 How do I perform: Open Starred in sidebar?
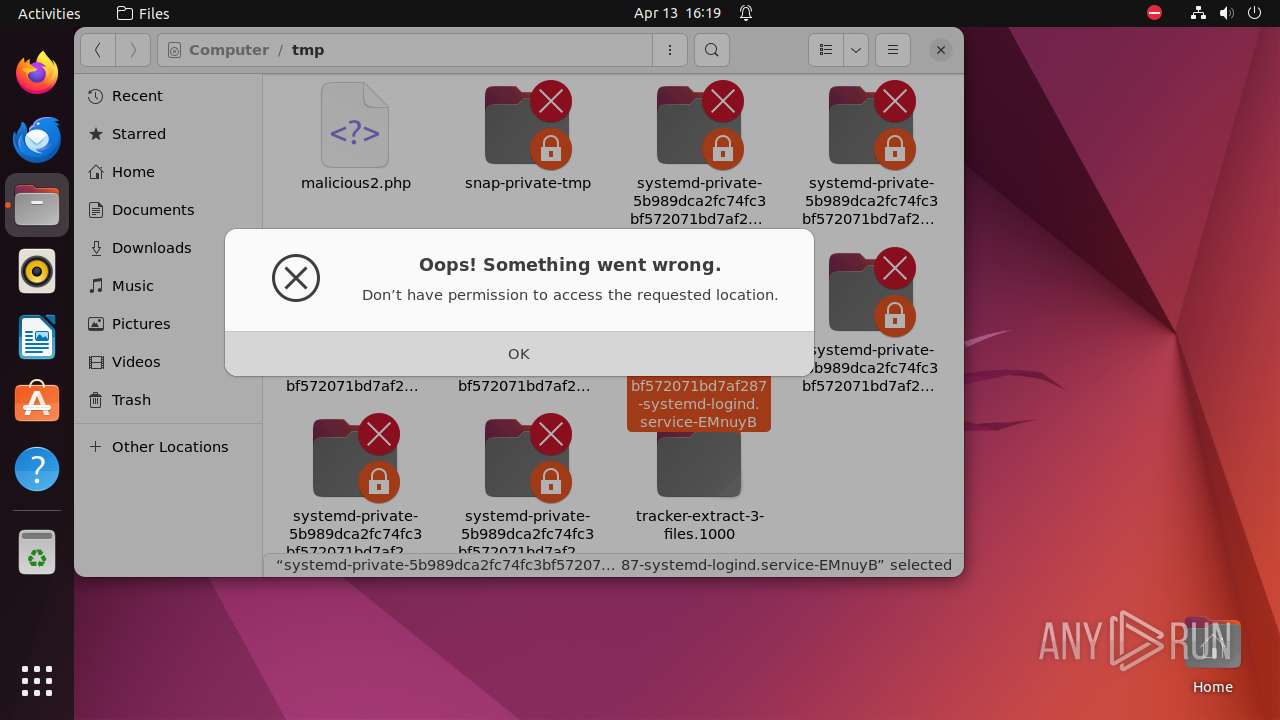click(x=168, y=134)
